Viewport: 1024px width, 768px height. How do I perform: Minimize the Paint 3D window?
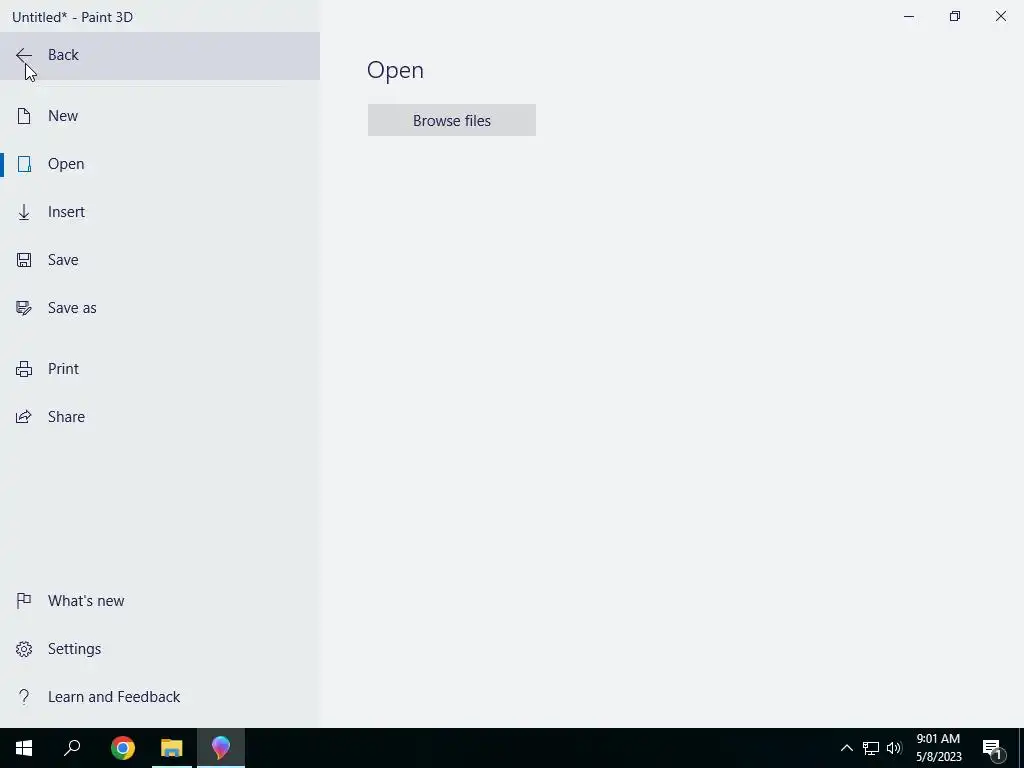(x=908, y=16)
